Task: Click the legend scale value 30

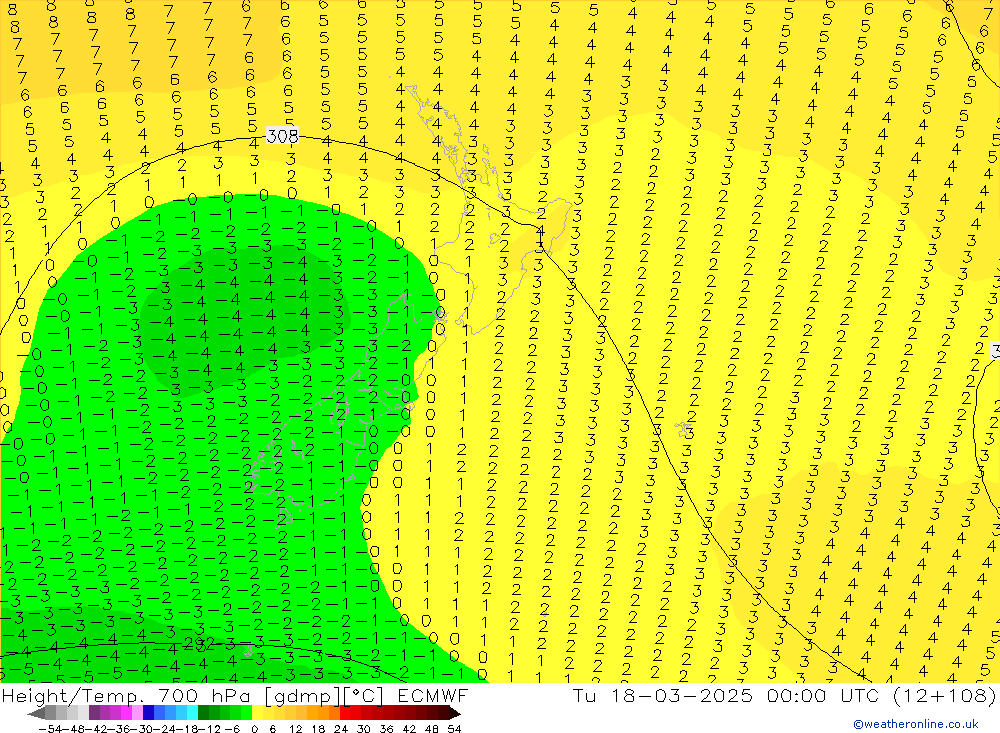Action: tap(364, 729)
